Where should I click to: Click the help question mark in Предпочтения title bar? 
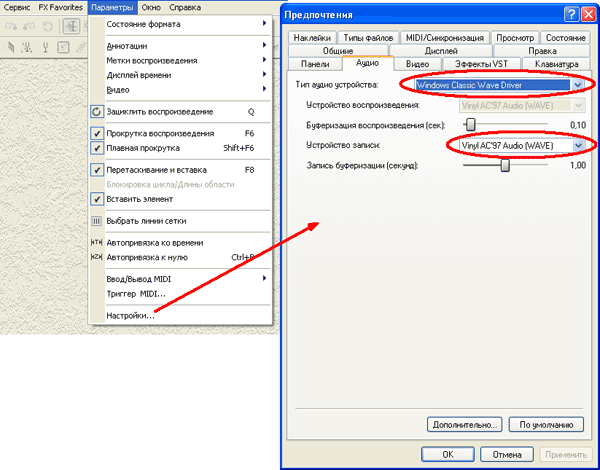click(x=571, y=15)
